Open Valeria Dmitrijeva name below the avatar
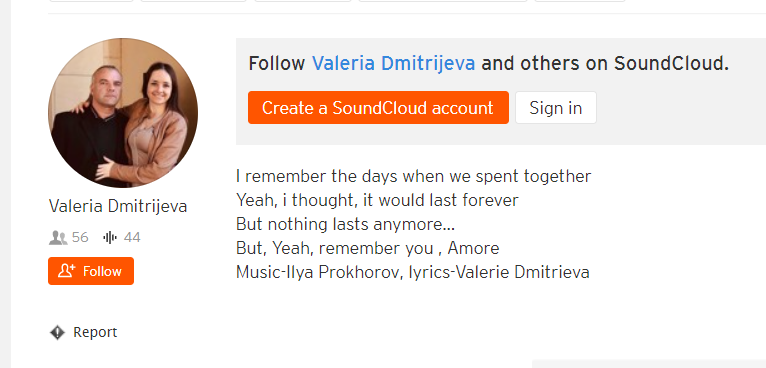 [118, 206]
